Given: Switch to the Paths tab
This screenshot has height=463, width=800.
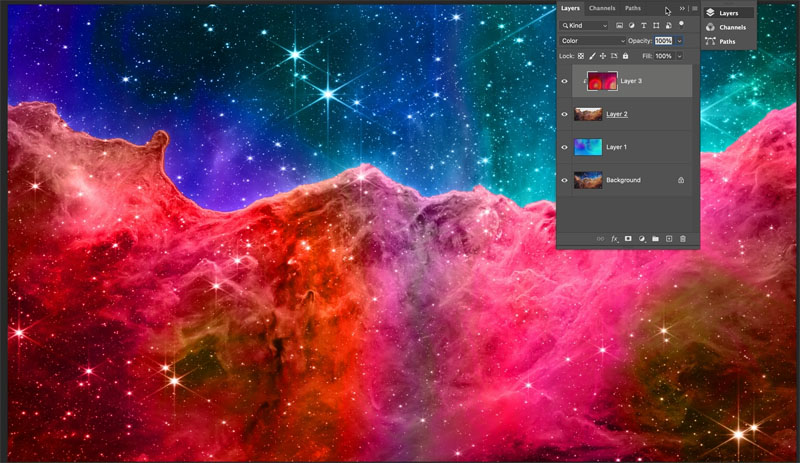Looking at the screenshot, I should coord(633,8).
